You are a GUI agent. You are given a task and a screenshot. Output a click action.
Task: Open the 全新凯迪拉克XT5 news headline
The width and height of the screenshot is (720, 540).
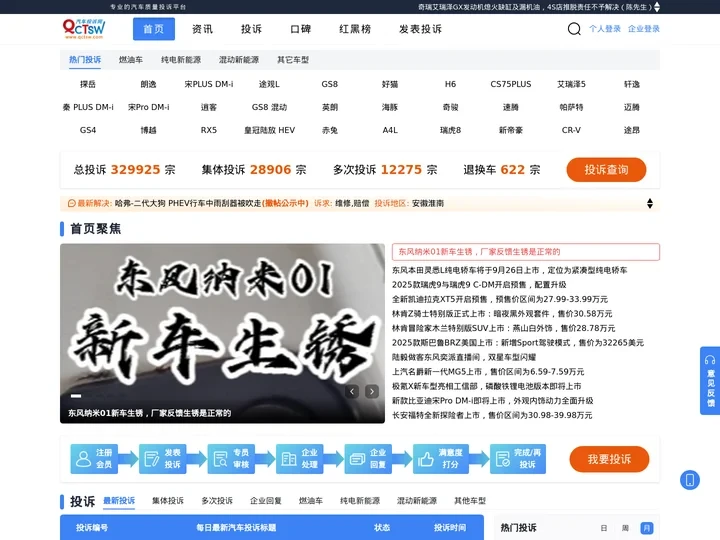click(500, 299)
